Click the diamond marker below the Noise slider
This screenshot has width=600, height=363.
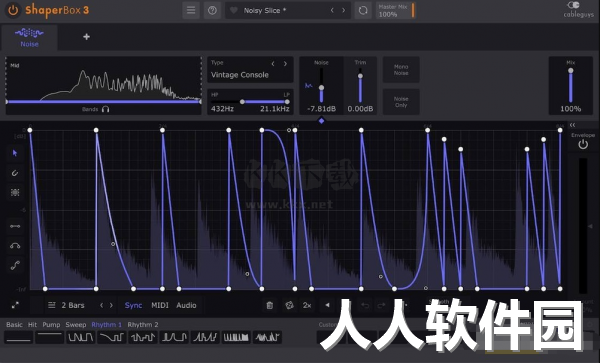point(321,121)
